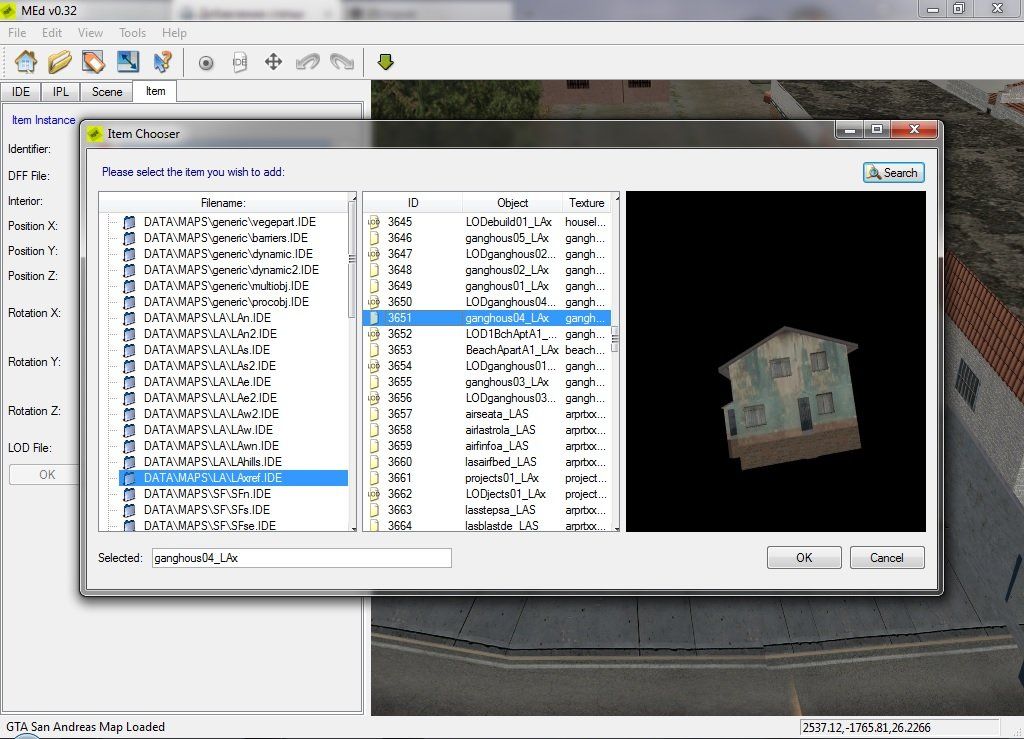Click the IDE document toolbar icon
The height and width of the screenshot is (739, 1024).
pyautogui.click(x=240, y=62)
